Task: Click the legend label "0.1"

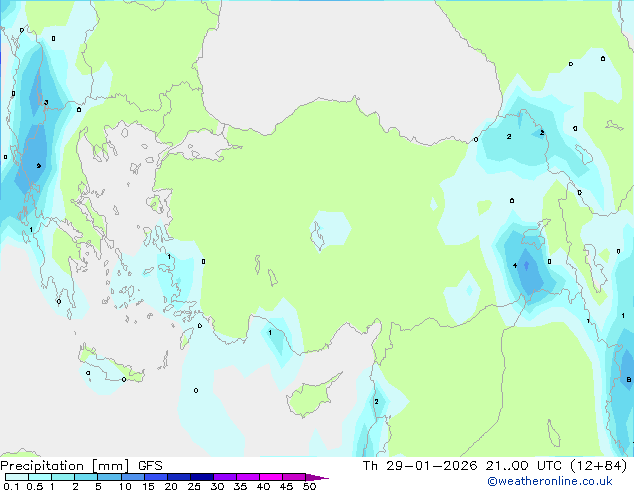Action: [x=11, y=486]
